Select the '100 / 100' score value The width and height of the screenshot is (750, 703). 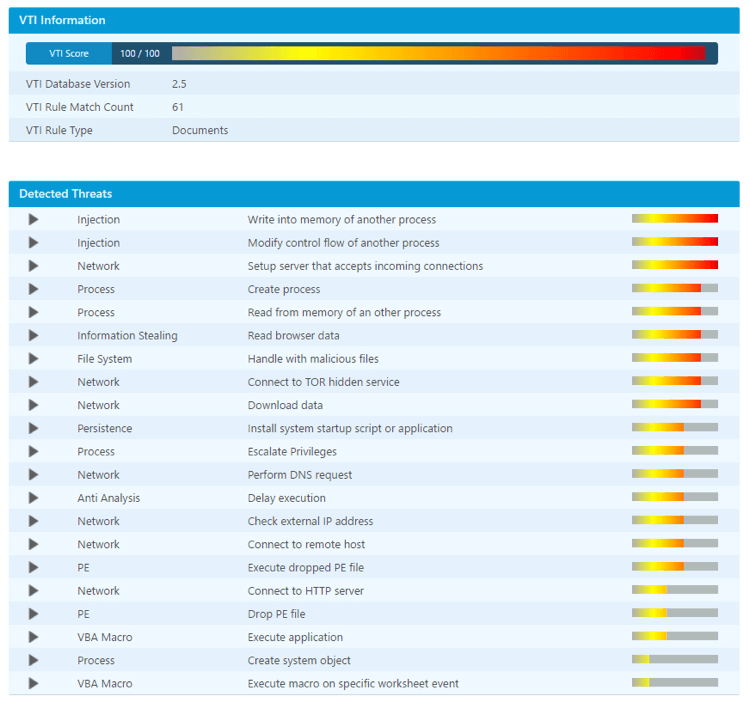(140, 54)
